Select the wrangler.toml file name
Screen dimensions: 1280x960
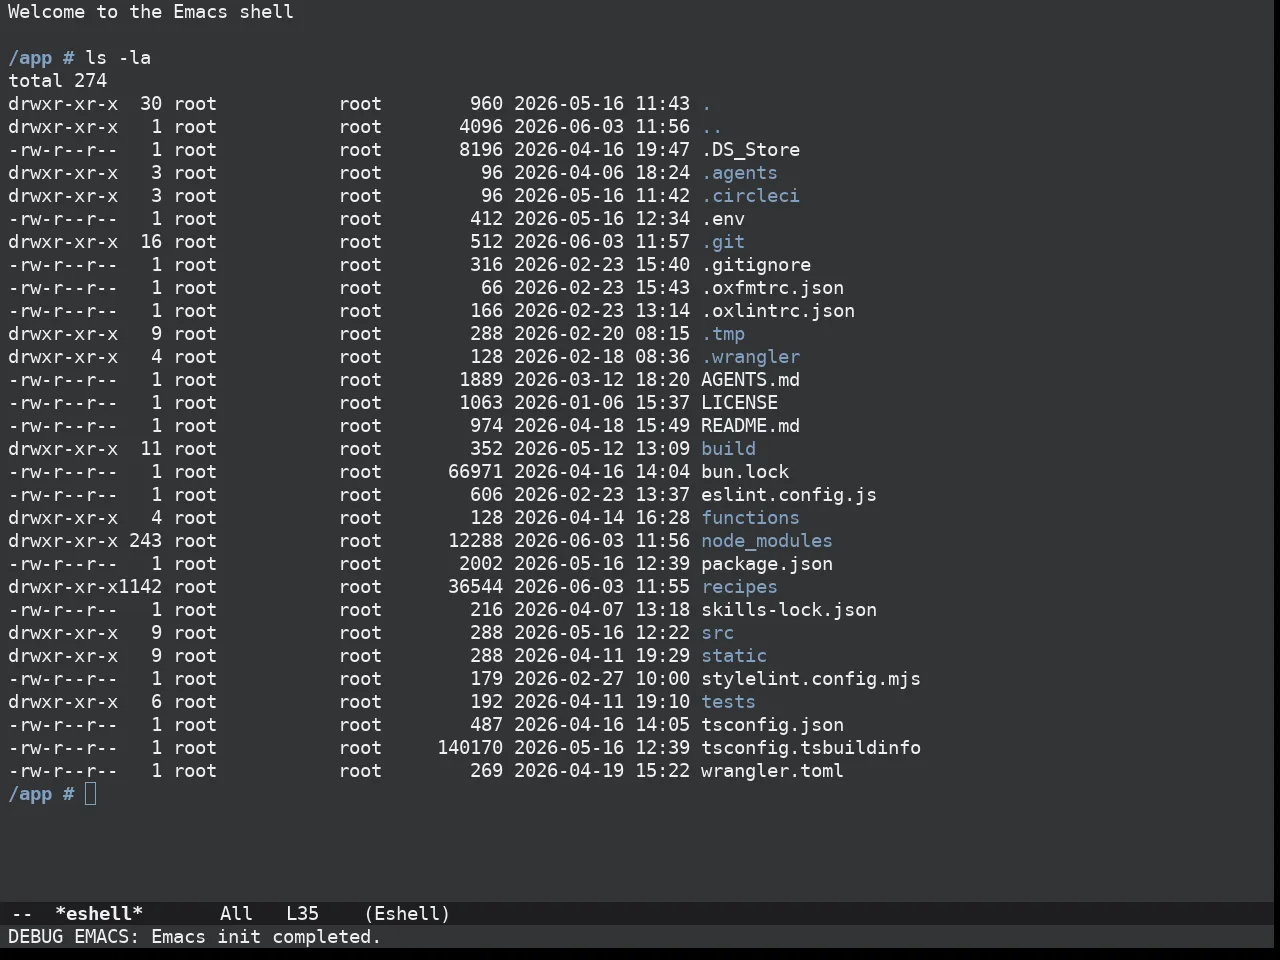(772, 771)
